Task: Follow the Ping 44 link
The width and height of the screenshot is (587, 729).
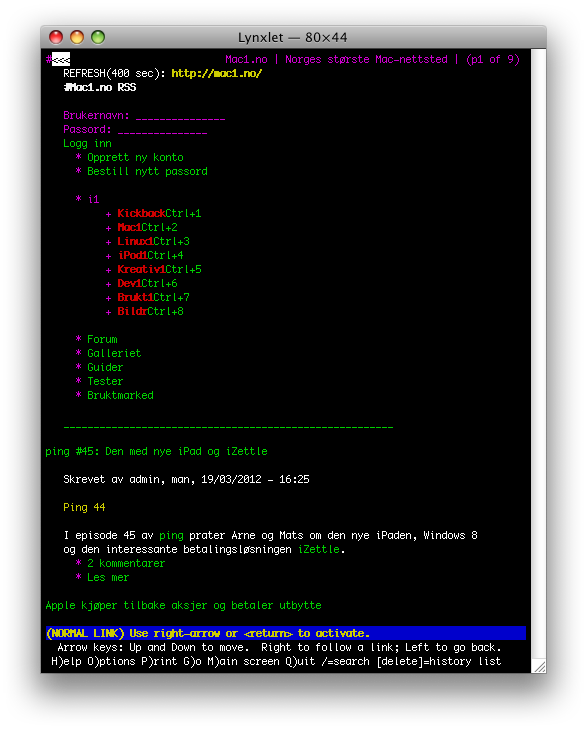Action: 84,507
